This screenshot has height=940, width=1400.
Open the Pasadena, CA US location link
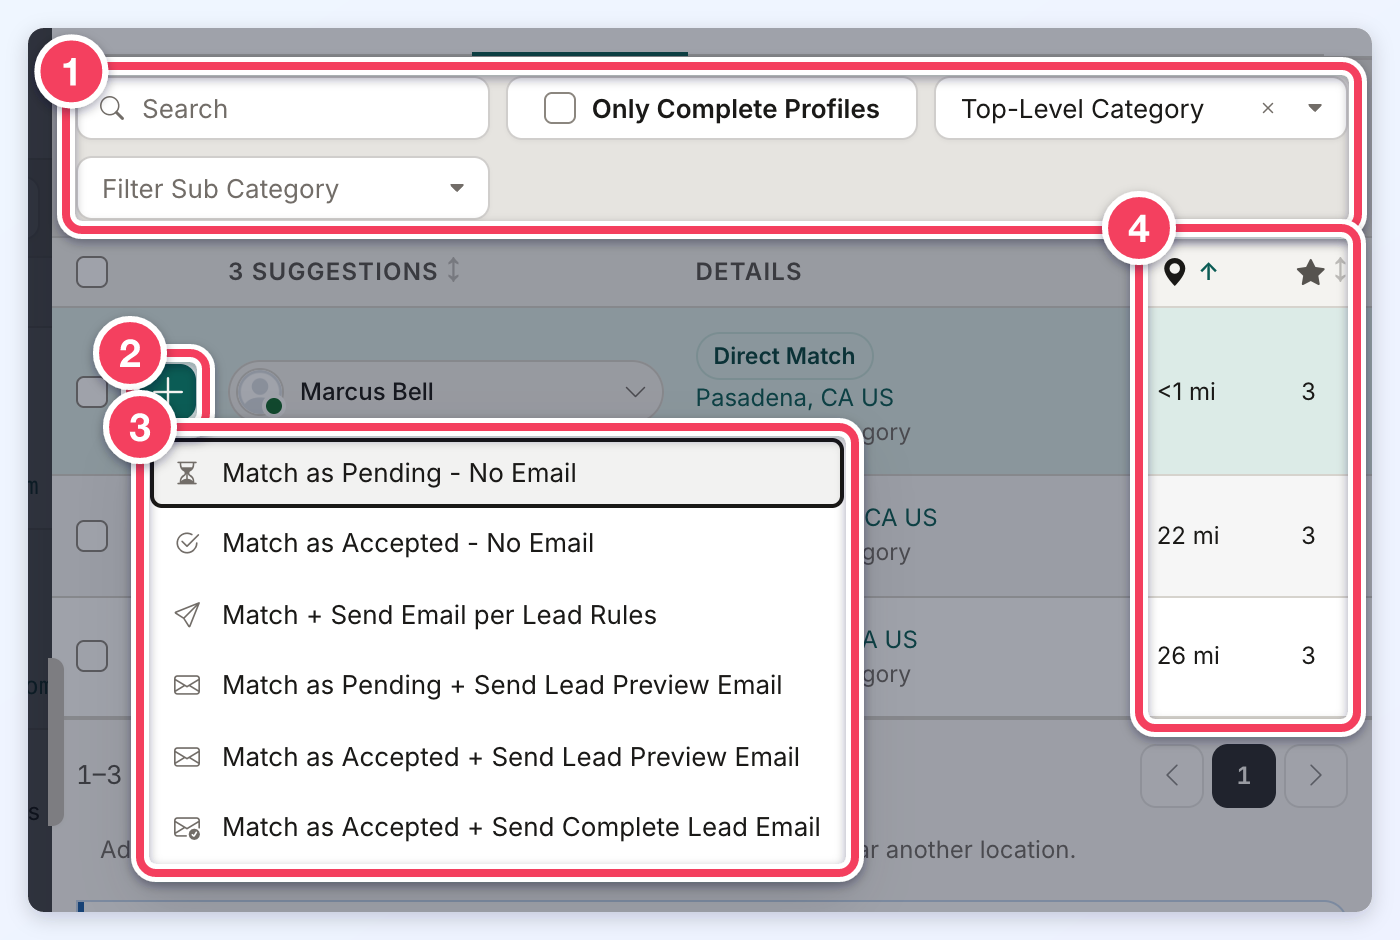(x=795, y=398)
